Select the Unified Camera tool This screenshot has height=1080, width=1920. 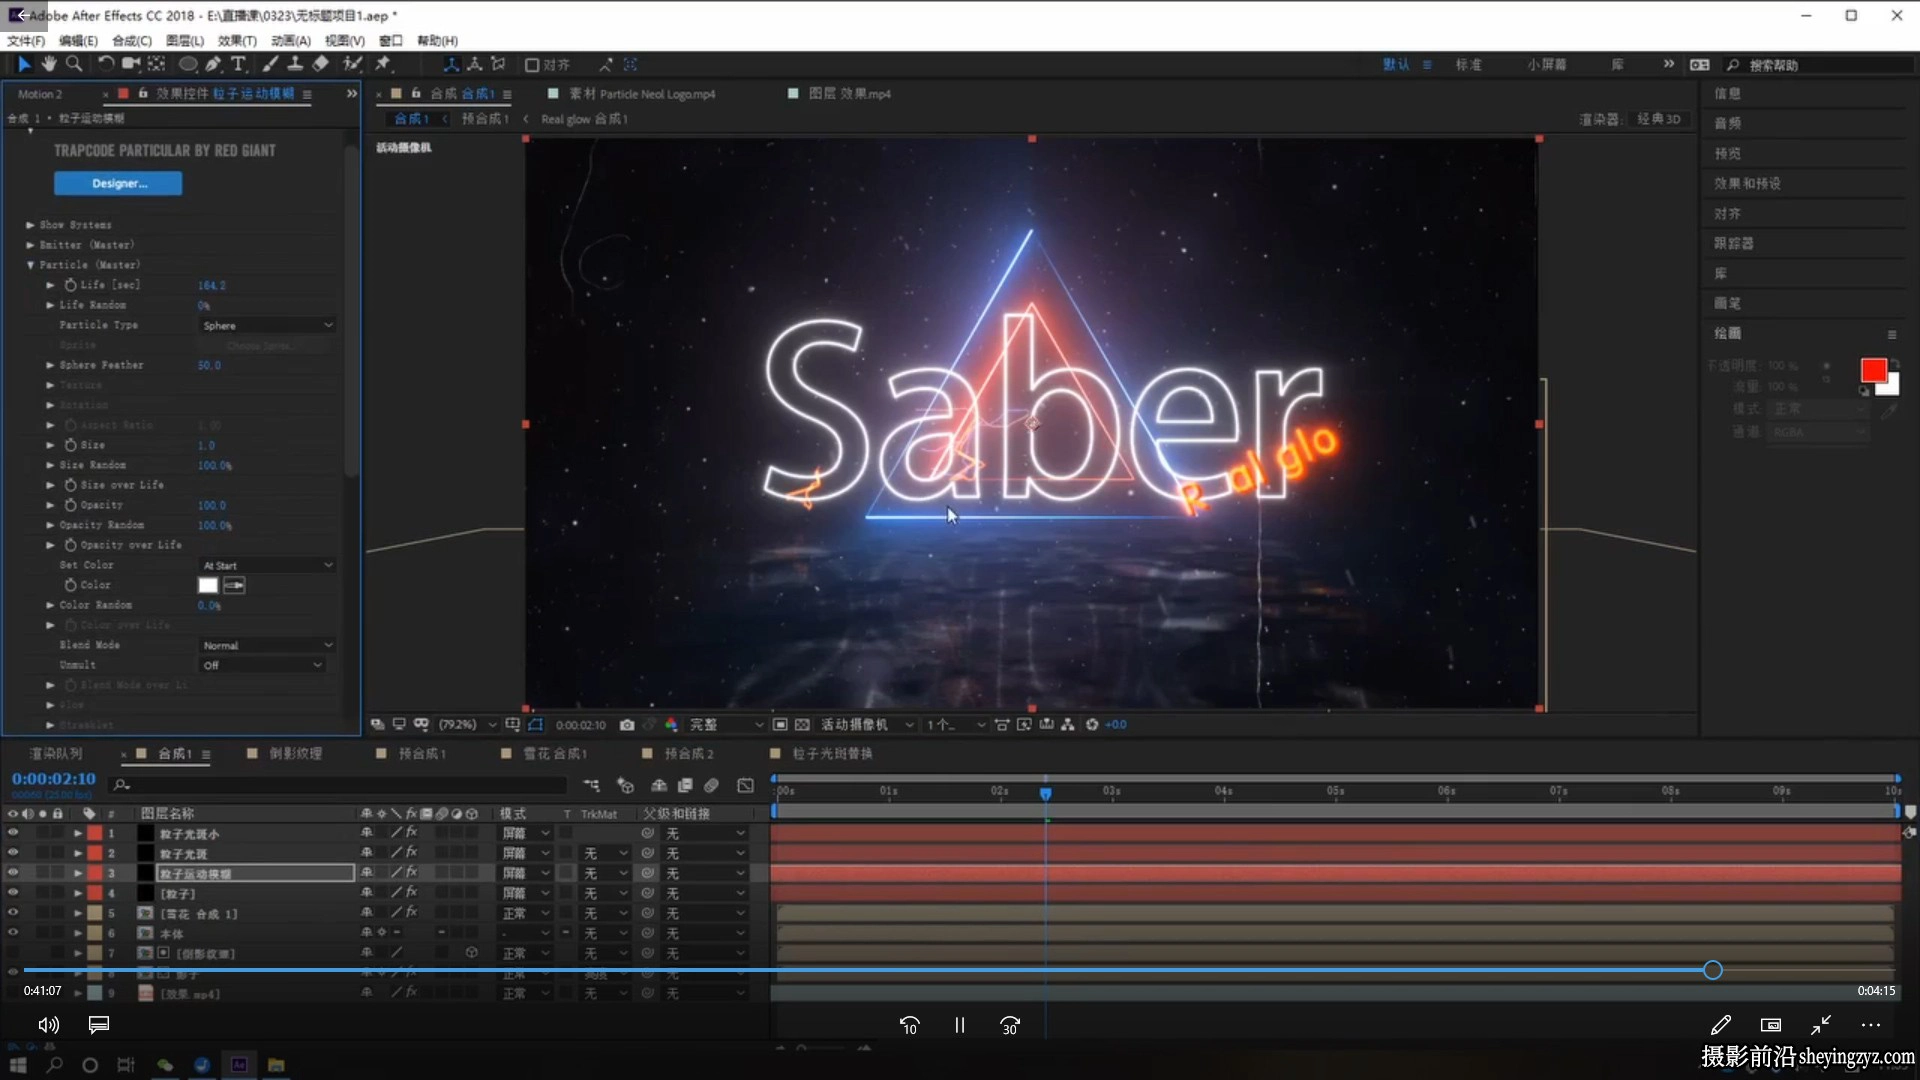131,64
